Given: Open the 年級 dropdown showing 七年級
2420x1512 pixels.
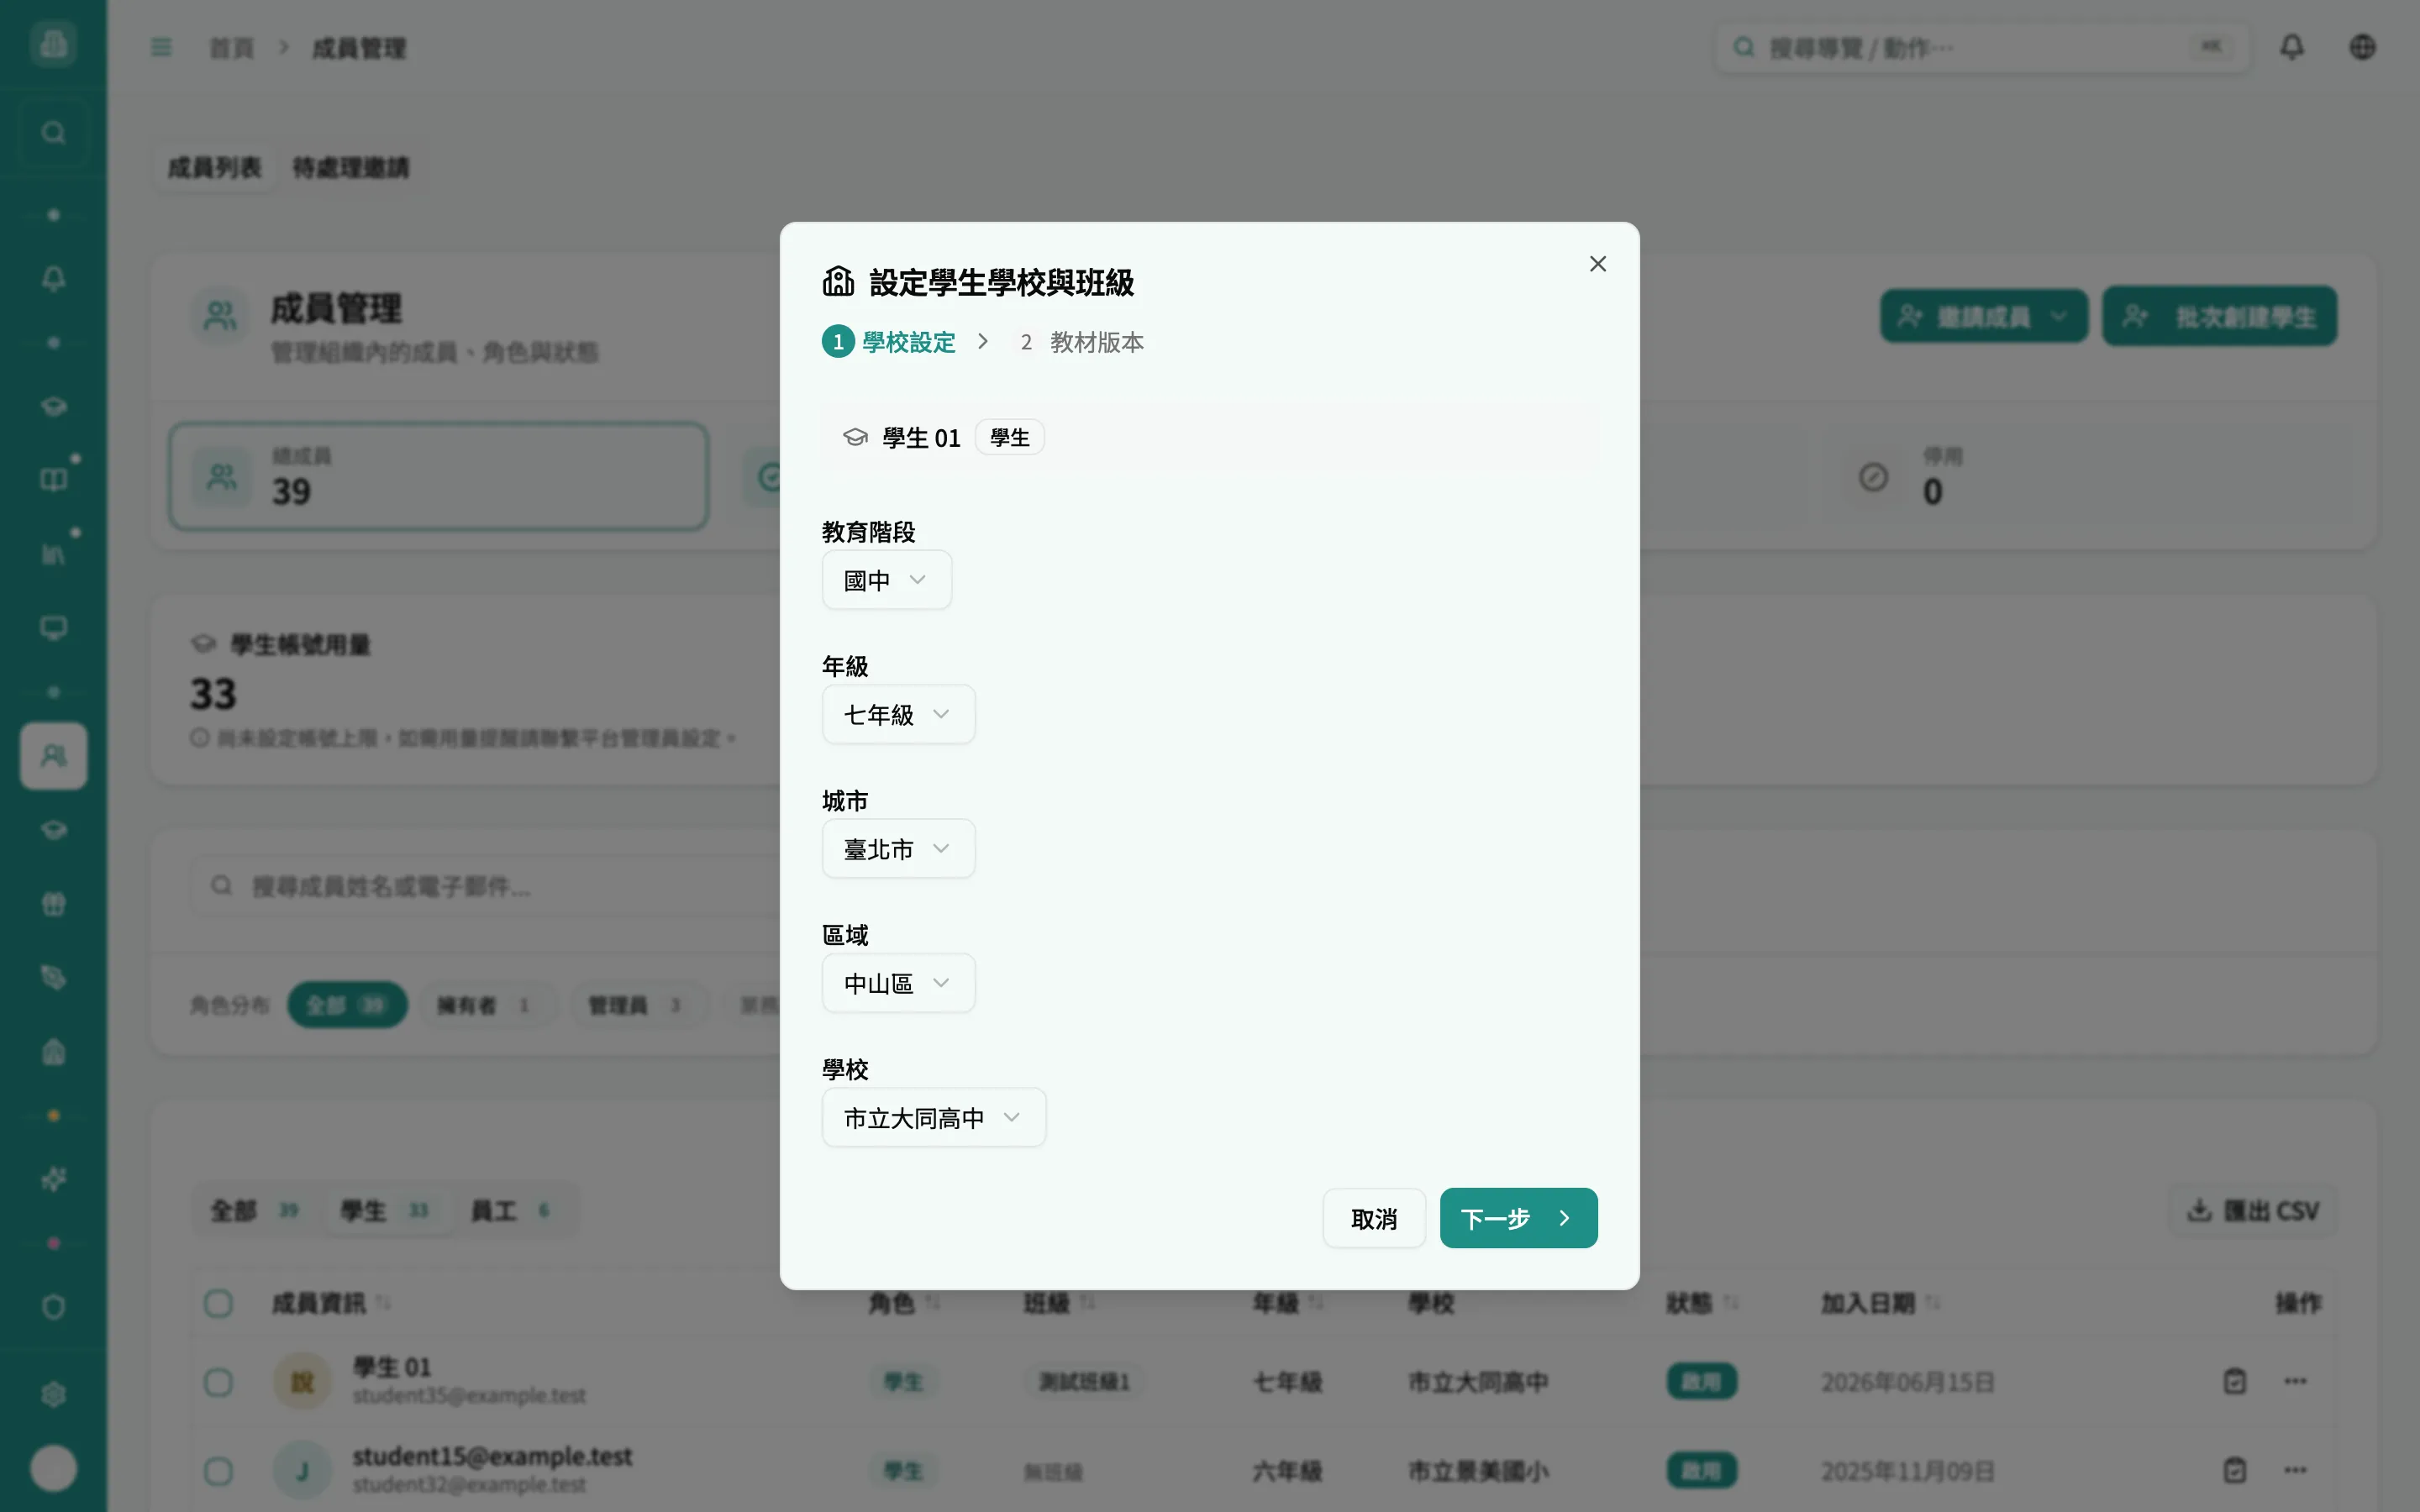Looking at the screenshot, I should 898,714.
